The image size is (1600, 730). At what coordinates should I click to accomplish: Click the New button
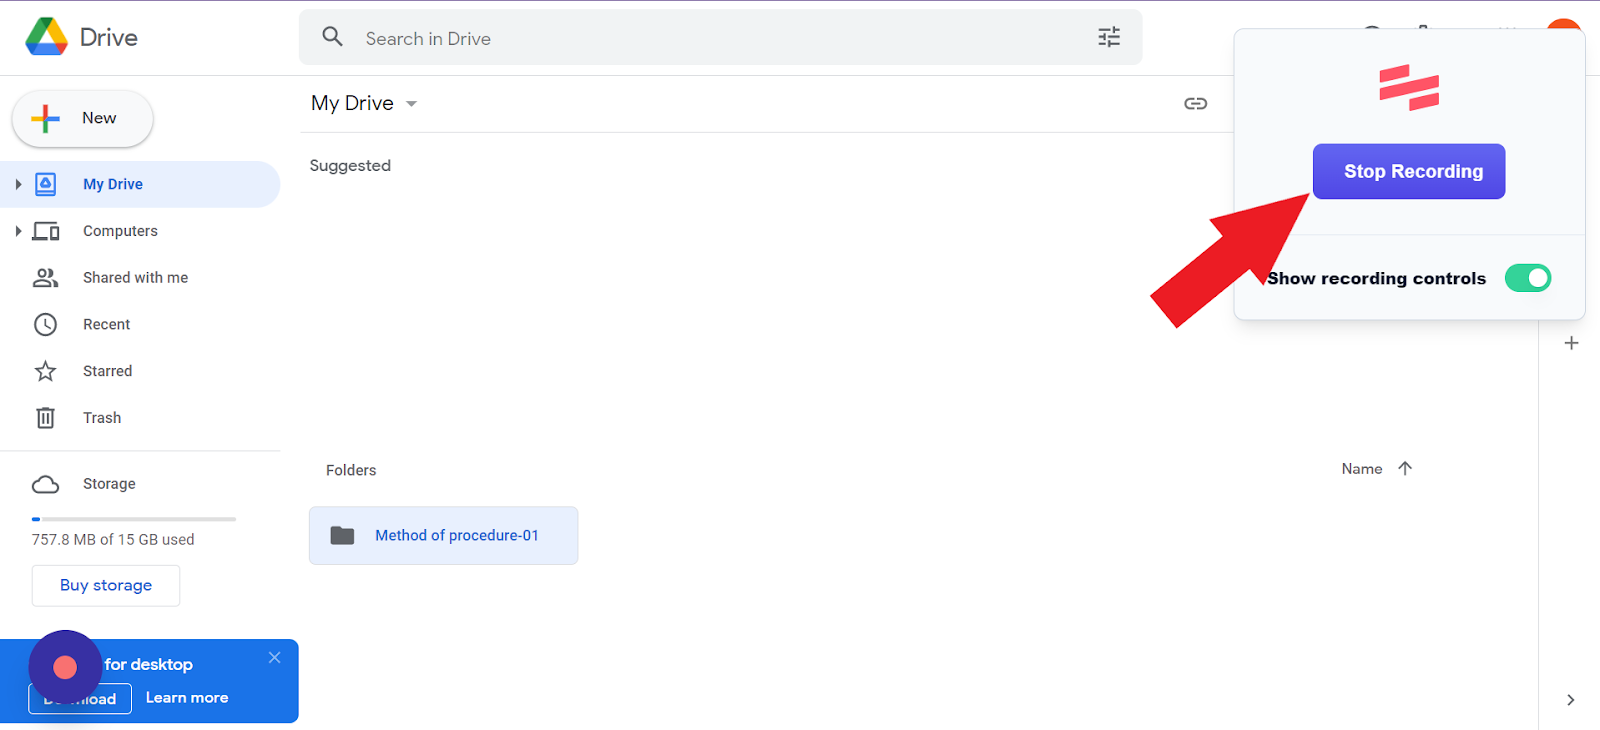(82, 118)
